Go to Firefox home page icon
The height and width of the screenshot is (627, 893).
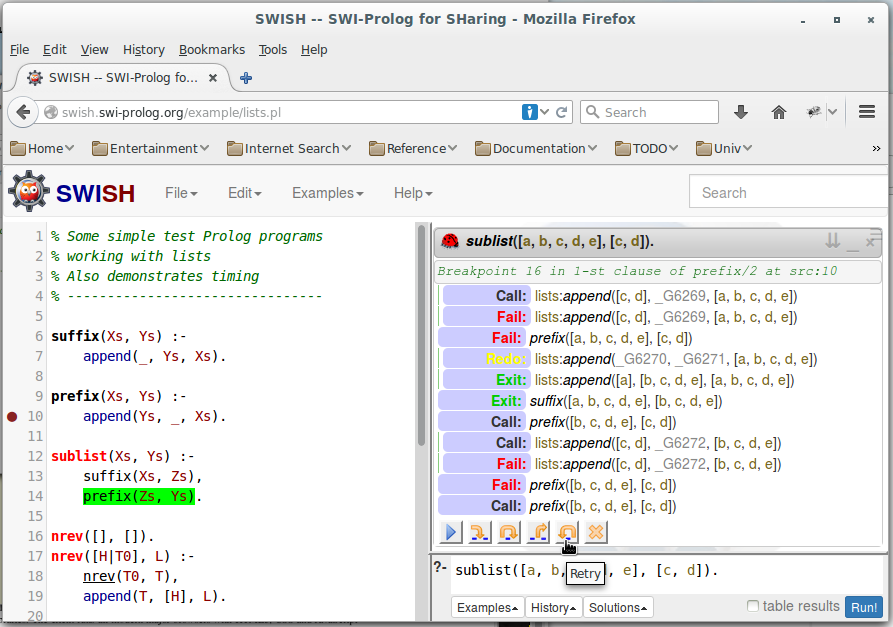pyautogui.click(x=778, y=112)
